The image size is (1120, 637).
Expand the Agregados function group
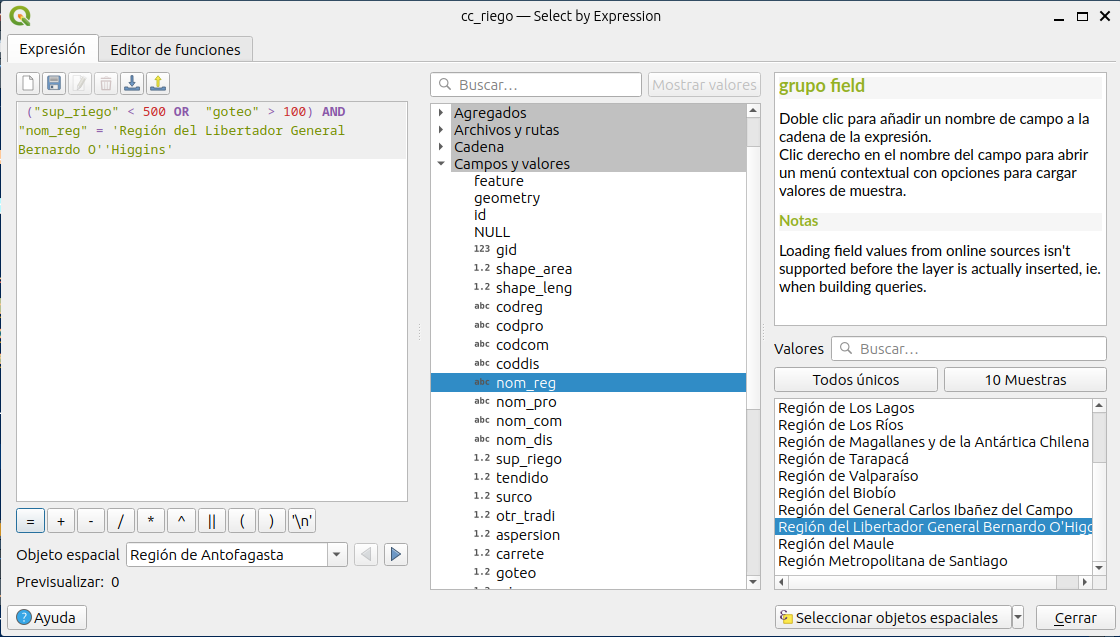441,113
